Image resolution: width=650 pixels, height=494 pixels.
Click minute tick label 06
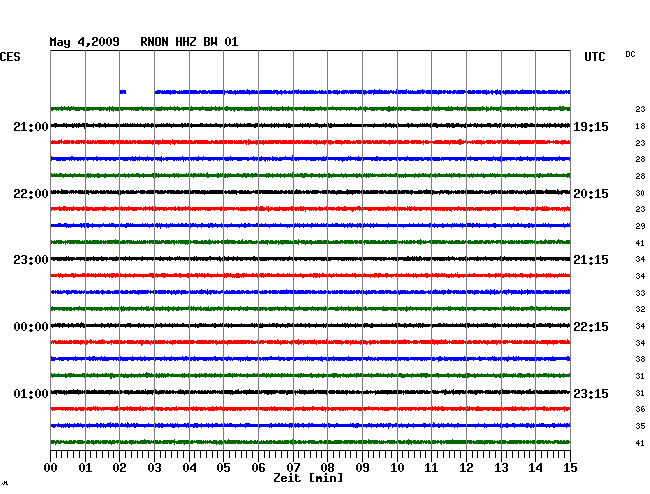pos(258,468)
